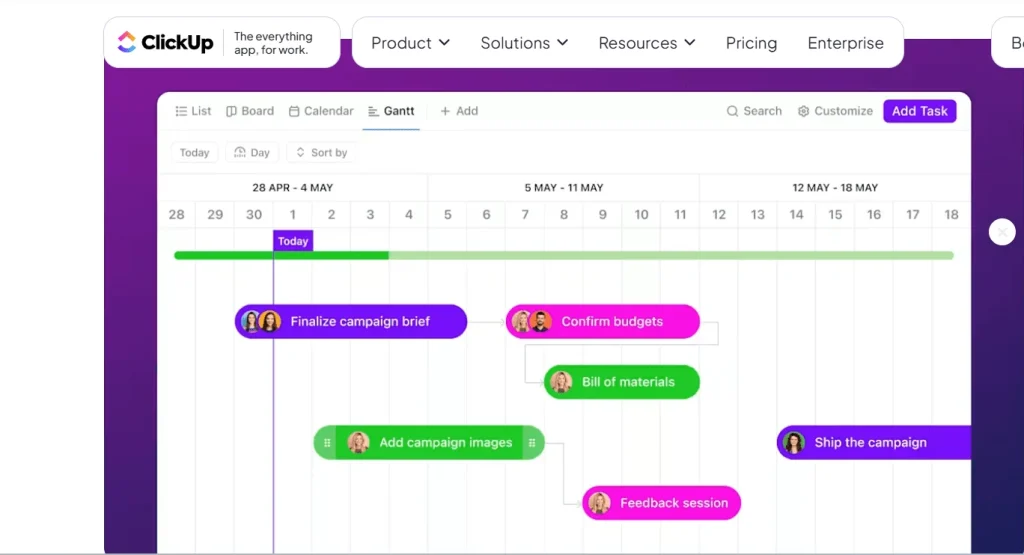Screen dimensions: 1024x555
Task: Click the green overall progress bar
Action: coord(564,255)
